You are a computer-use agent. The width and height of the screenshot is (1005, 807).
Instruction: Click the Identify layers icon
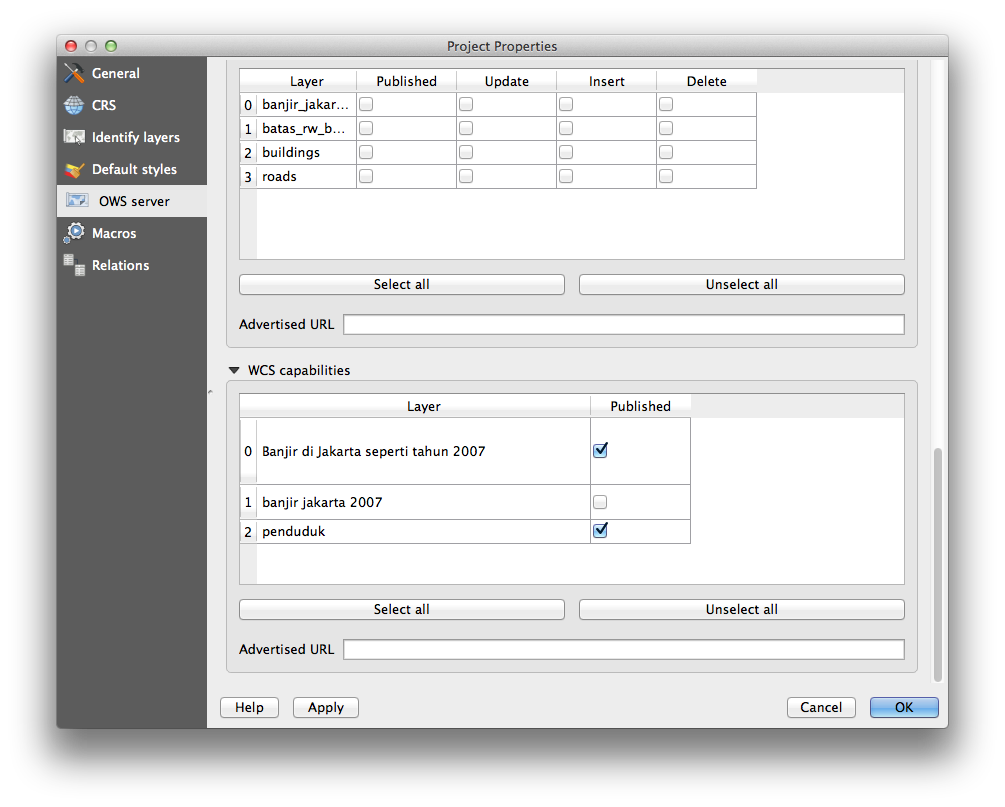[x=74, y=137]
